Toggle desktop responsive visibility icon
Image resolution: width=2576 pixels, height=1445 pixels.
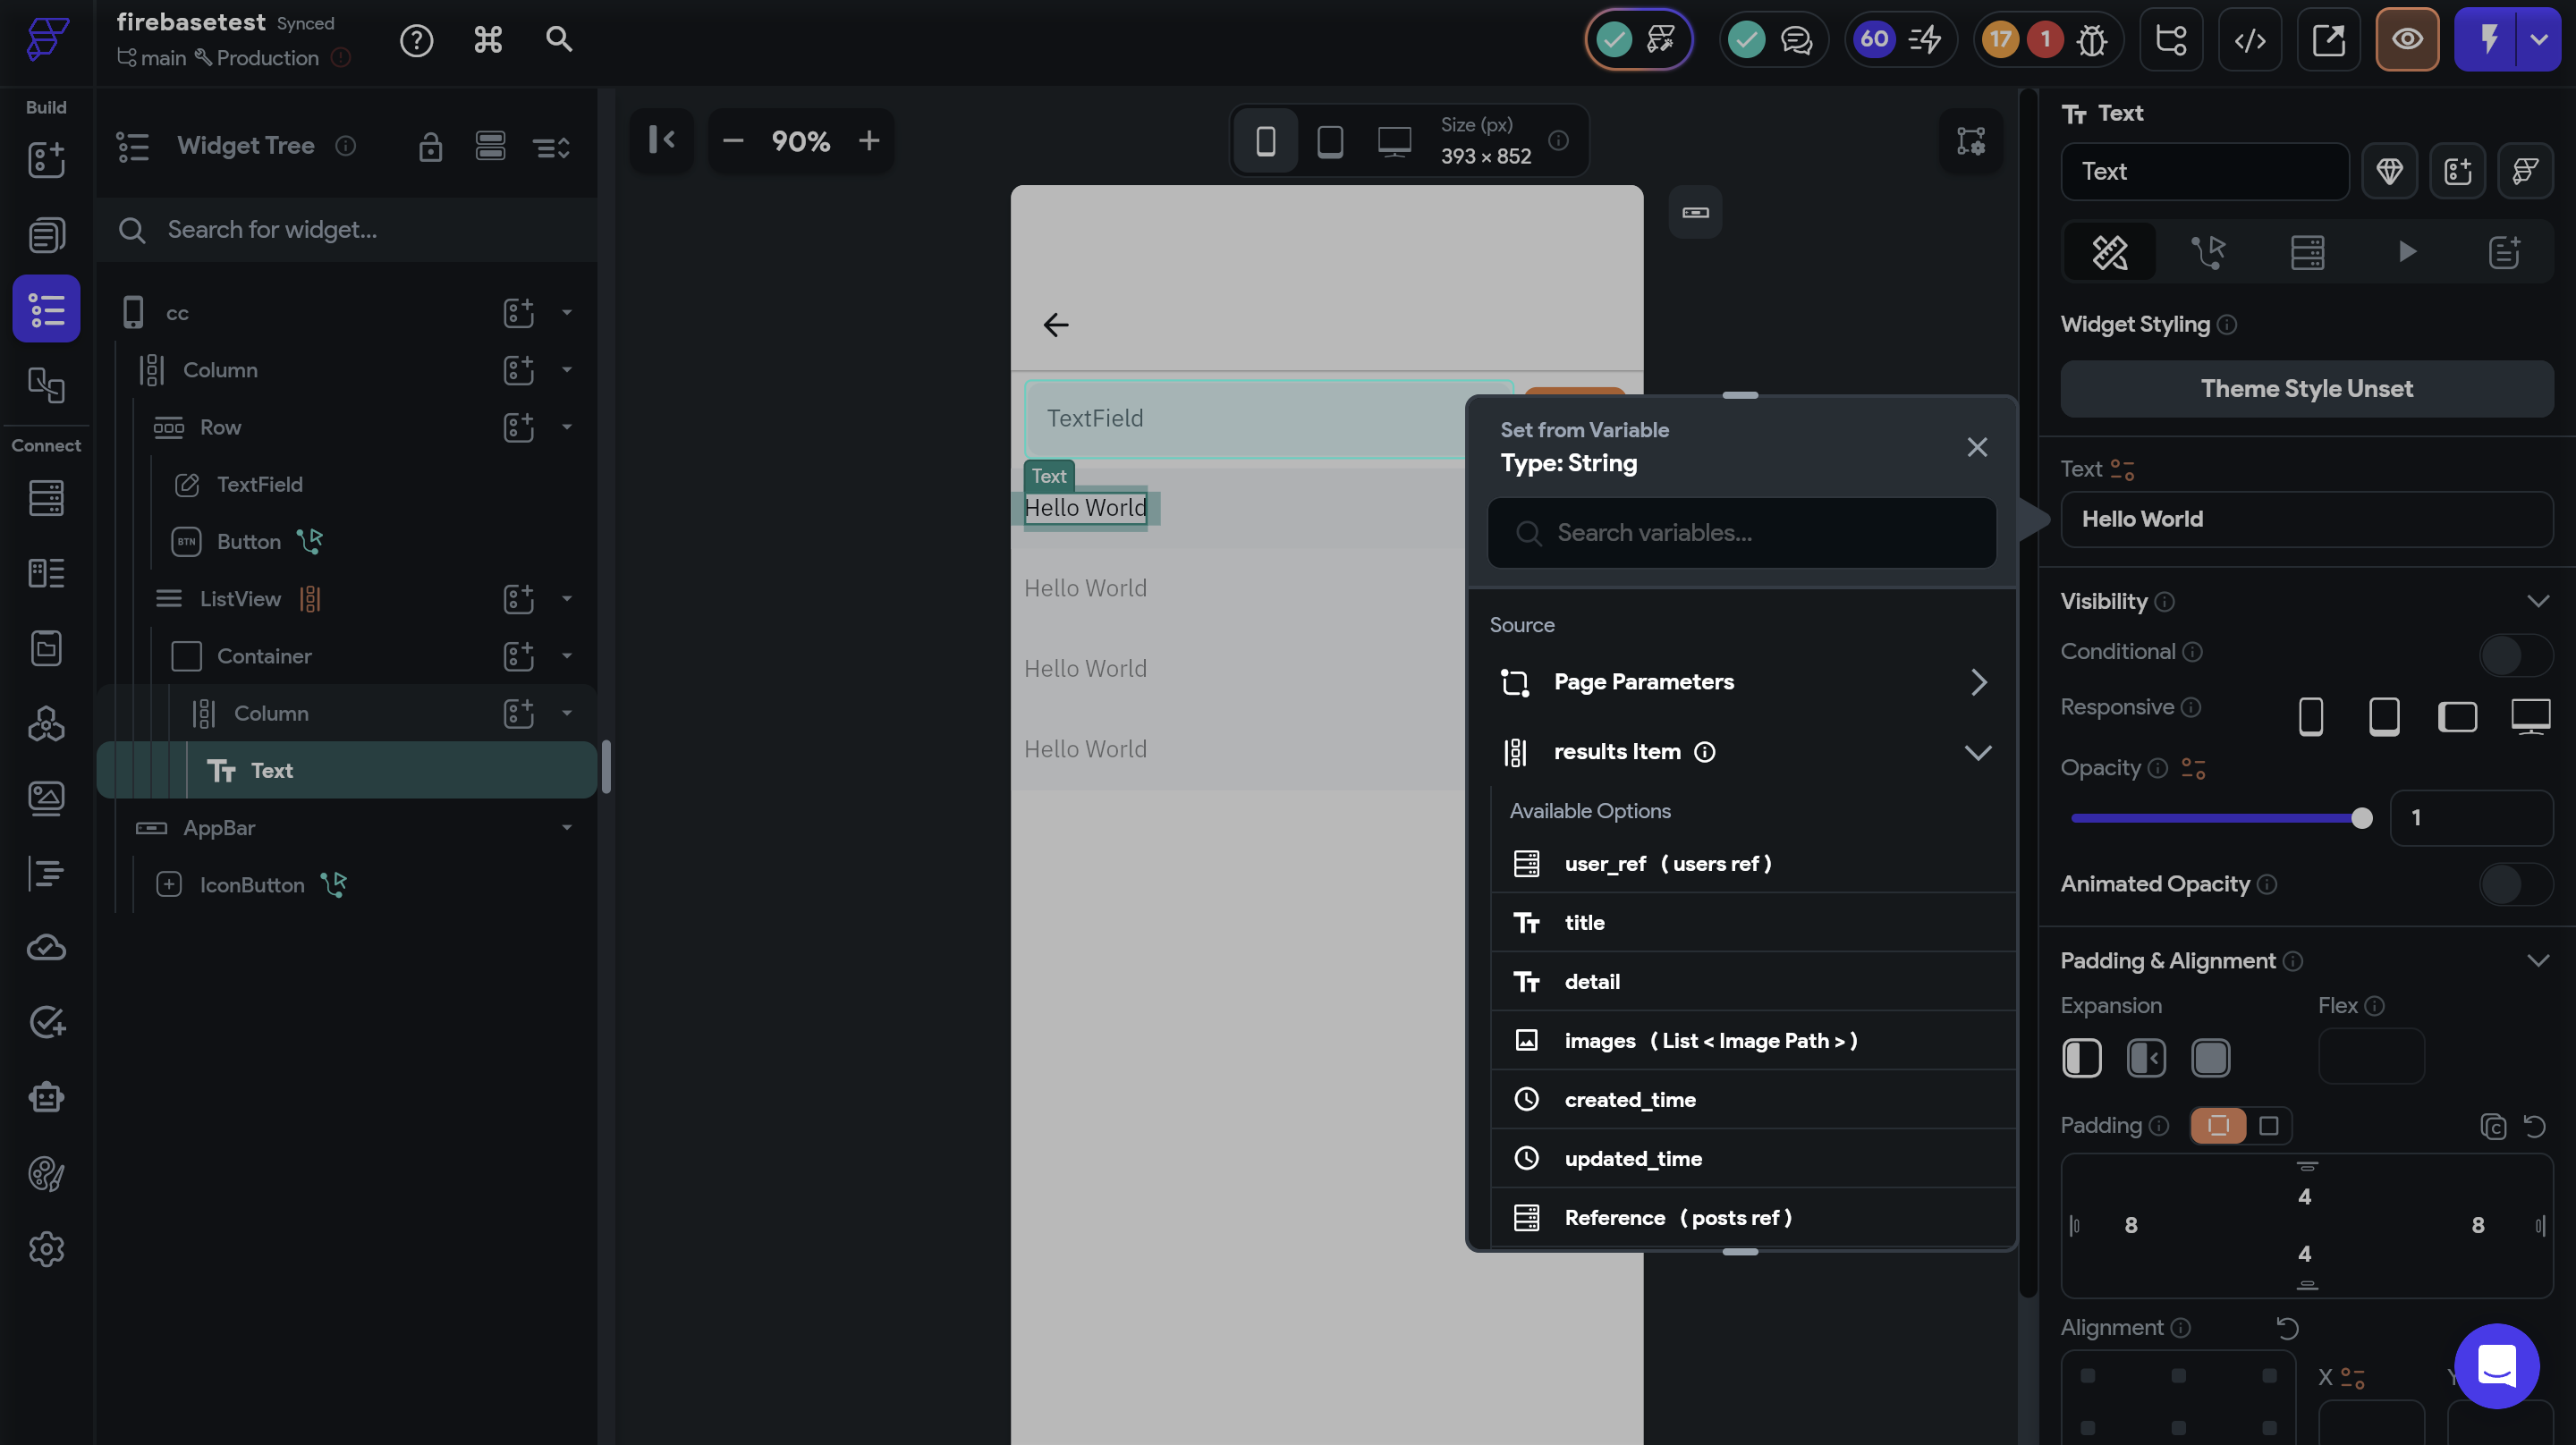(x=2530, y=716)
